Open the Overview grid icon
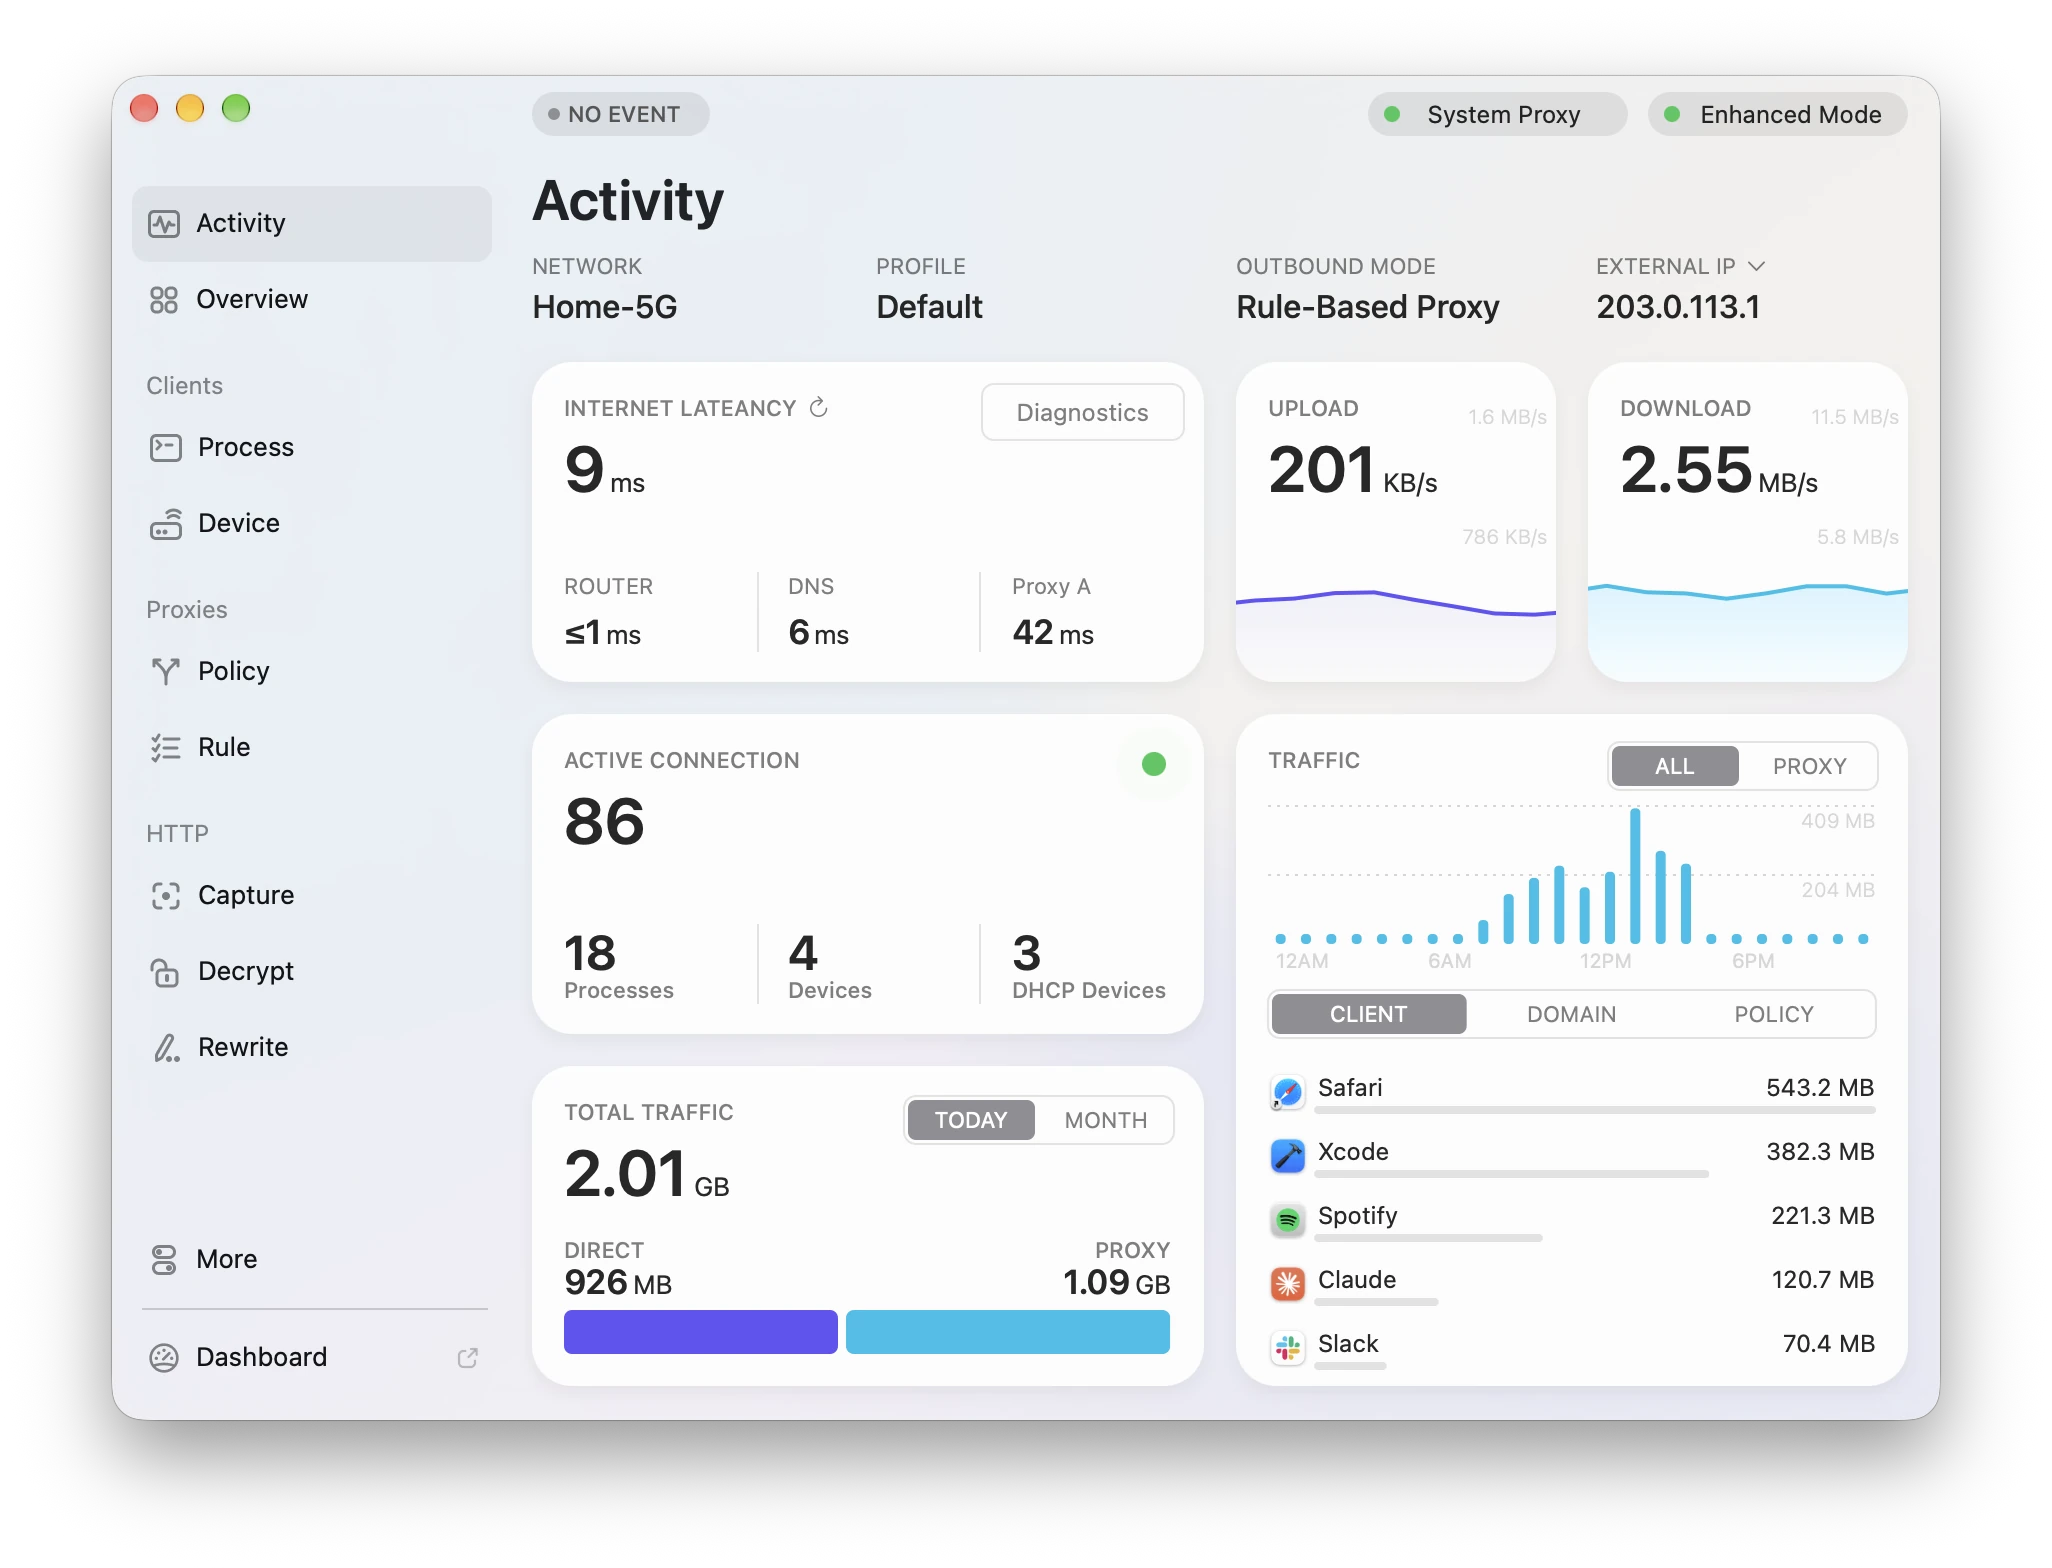The height and width of the screenshot is (1568, 2052). [164, 299]
